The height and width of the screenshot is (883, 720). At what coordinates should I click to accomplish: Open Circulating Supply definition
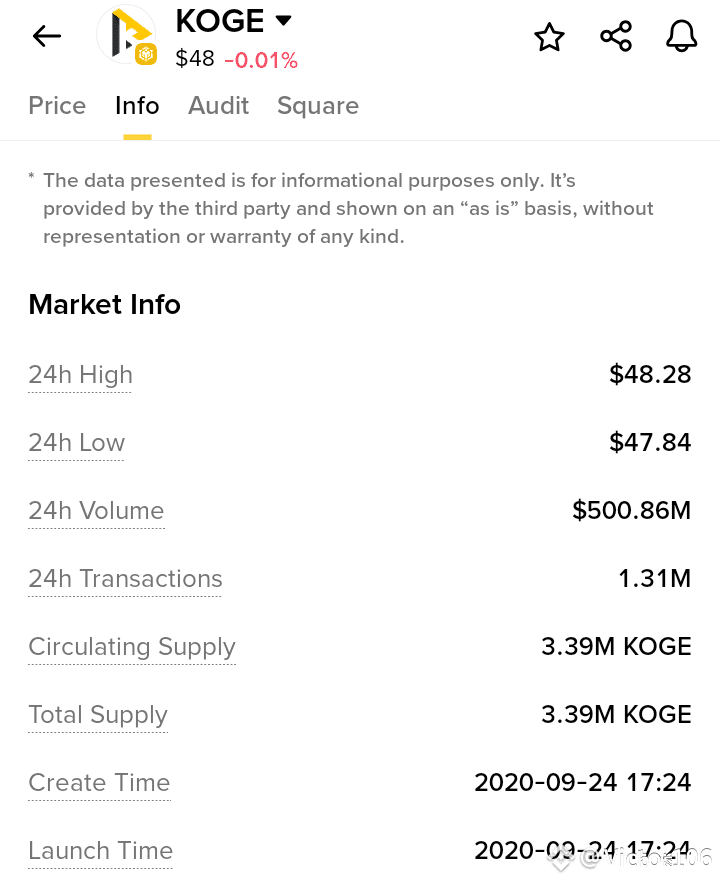[x=132, y=647]
